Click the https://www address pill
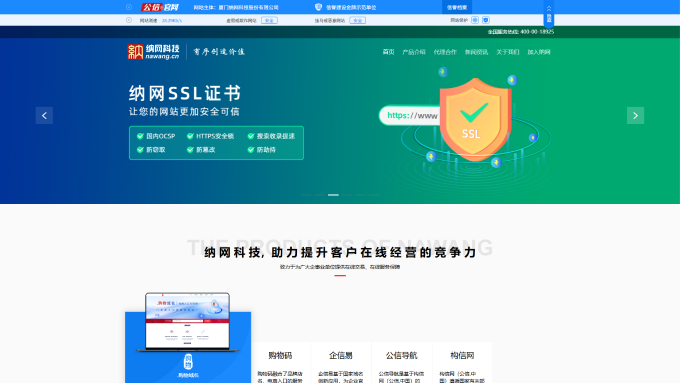The image size is (680, 383). 410,115
